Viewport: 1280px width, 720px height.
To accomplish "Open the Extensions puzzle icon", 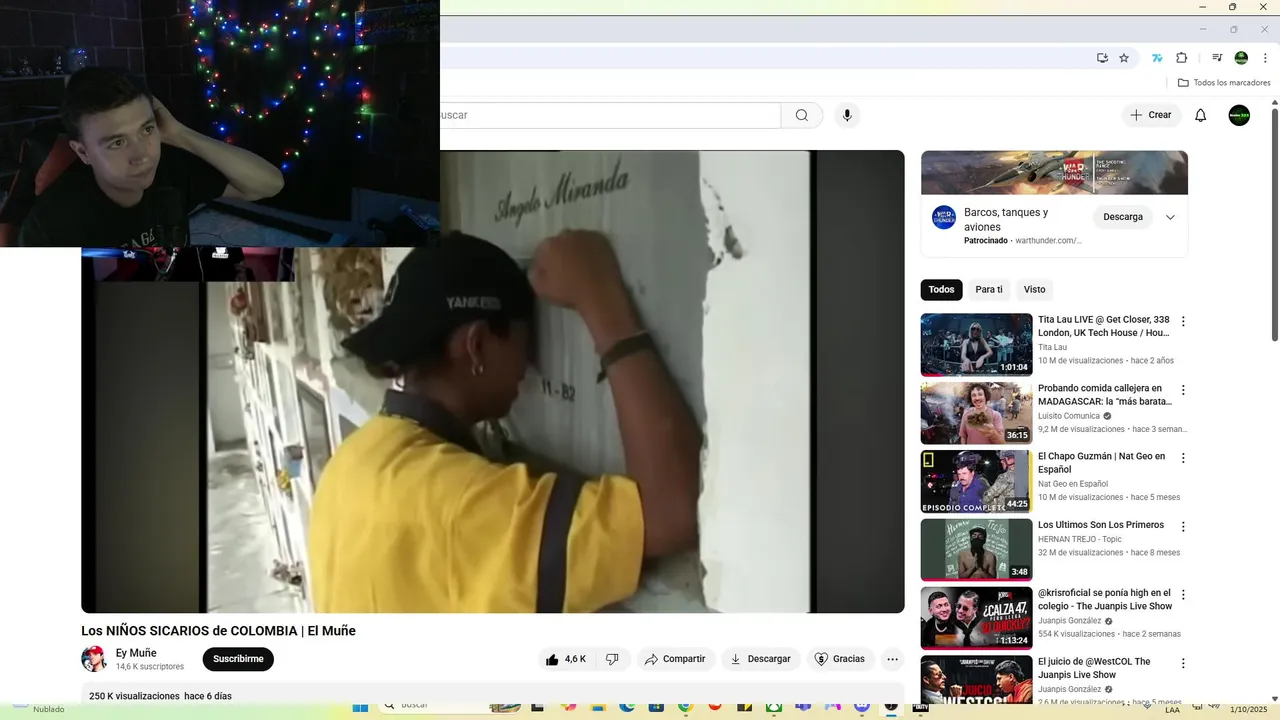I will tap(1181, 58).
